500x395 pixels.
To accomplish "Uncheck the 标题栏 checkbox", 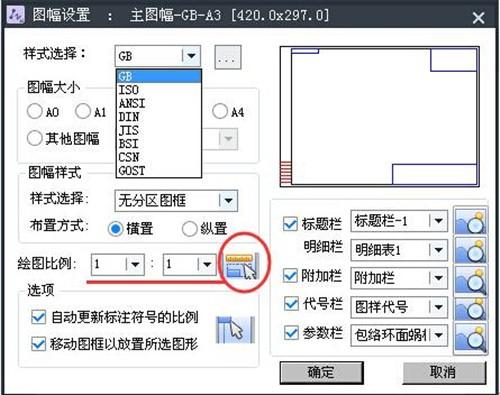I will pos(290,224).
